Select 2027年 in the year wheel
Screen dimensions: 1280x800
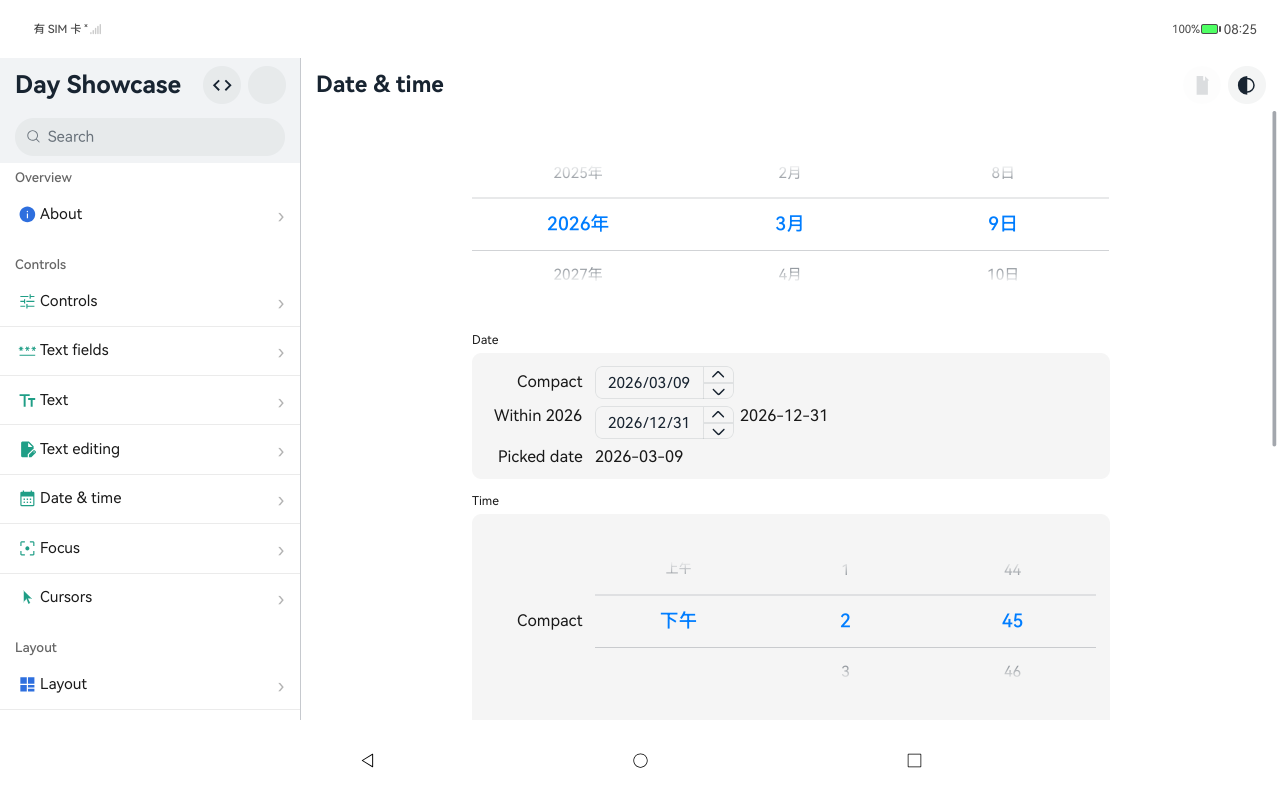[578, 273]
